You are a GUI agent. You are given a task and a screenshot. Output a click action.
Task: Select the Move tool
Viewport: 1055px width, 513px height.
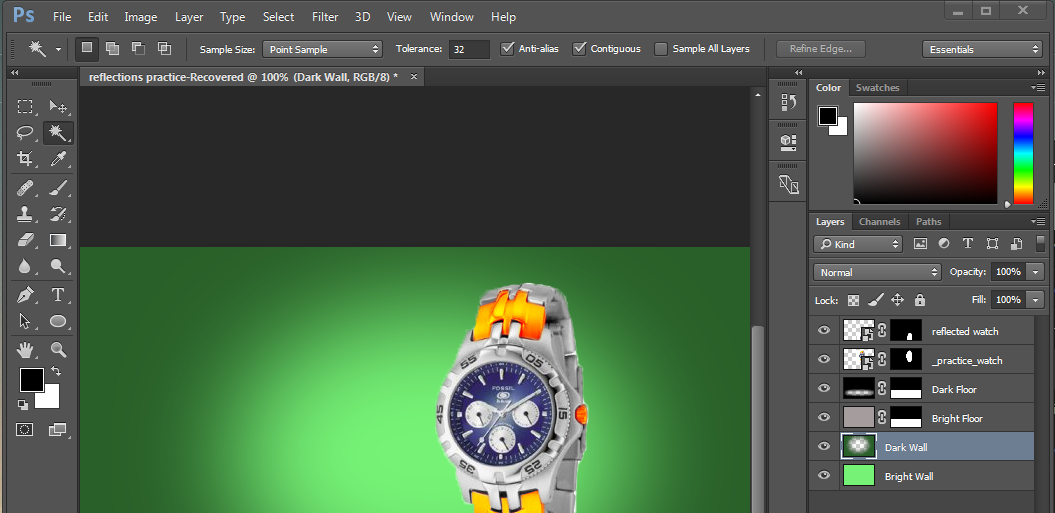tap(58, 106)
